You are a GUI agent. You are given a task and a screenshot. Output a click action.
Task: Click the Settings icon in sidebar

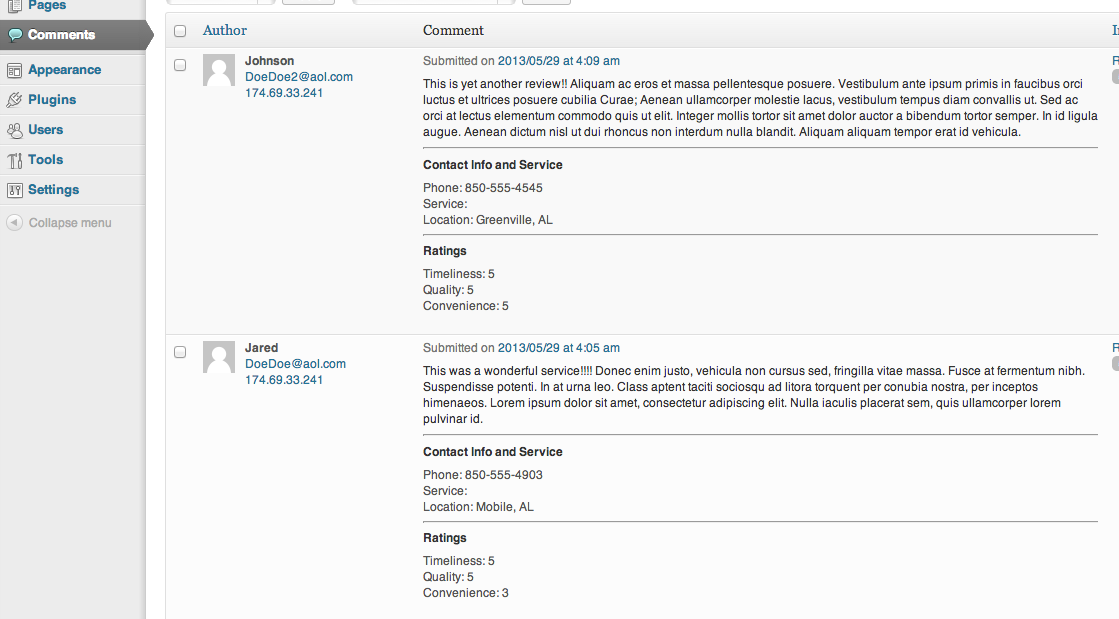(14, 190)
